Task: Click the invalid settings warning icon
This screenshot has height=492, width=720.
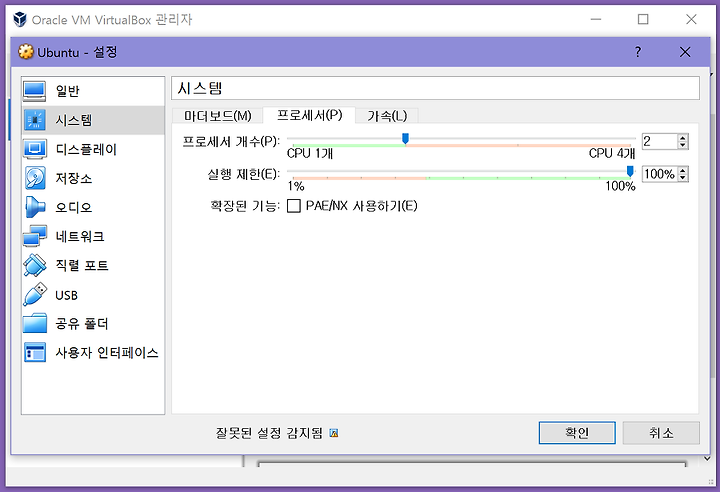Action: tap(334, 433)
